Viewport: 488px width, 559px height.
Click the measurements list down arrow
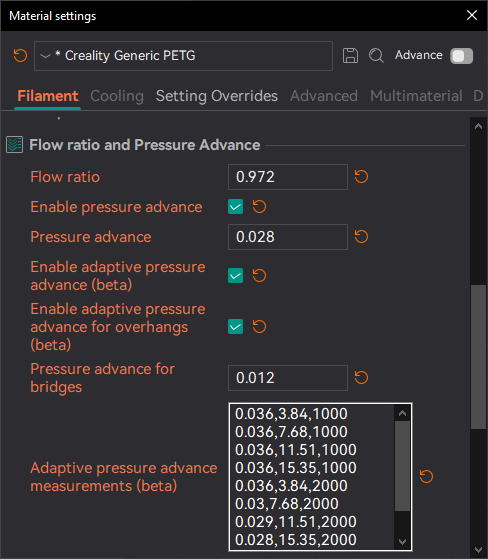coord(402,542)
